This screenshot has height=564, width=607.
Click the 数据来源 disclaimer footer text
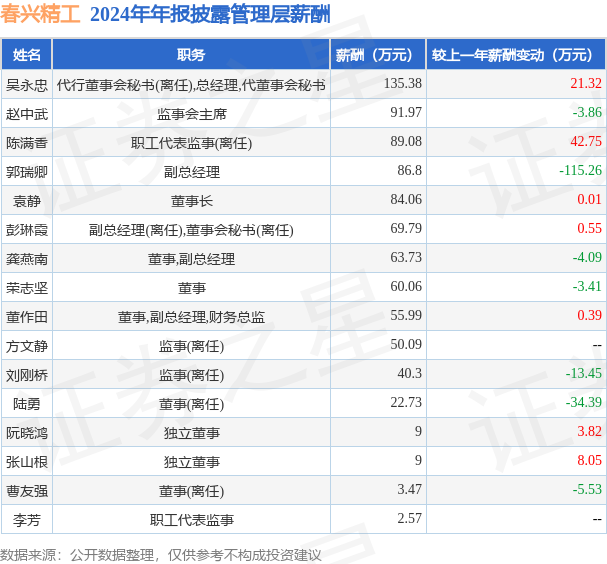coord(161,556)
